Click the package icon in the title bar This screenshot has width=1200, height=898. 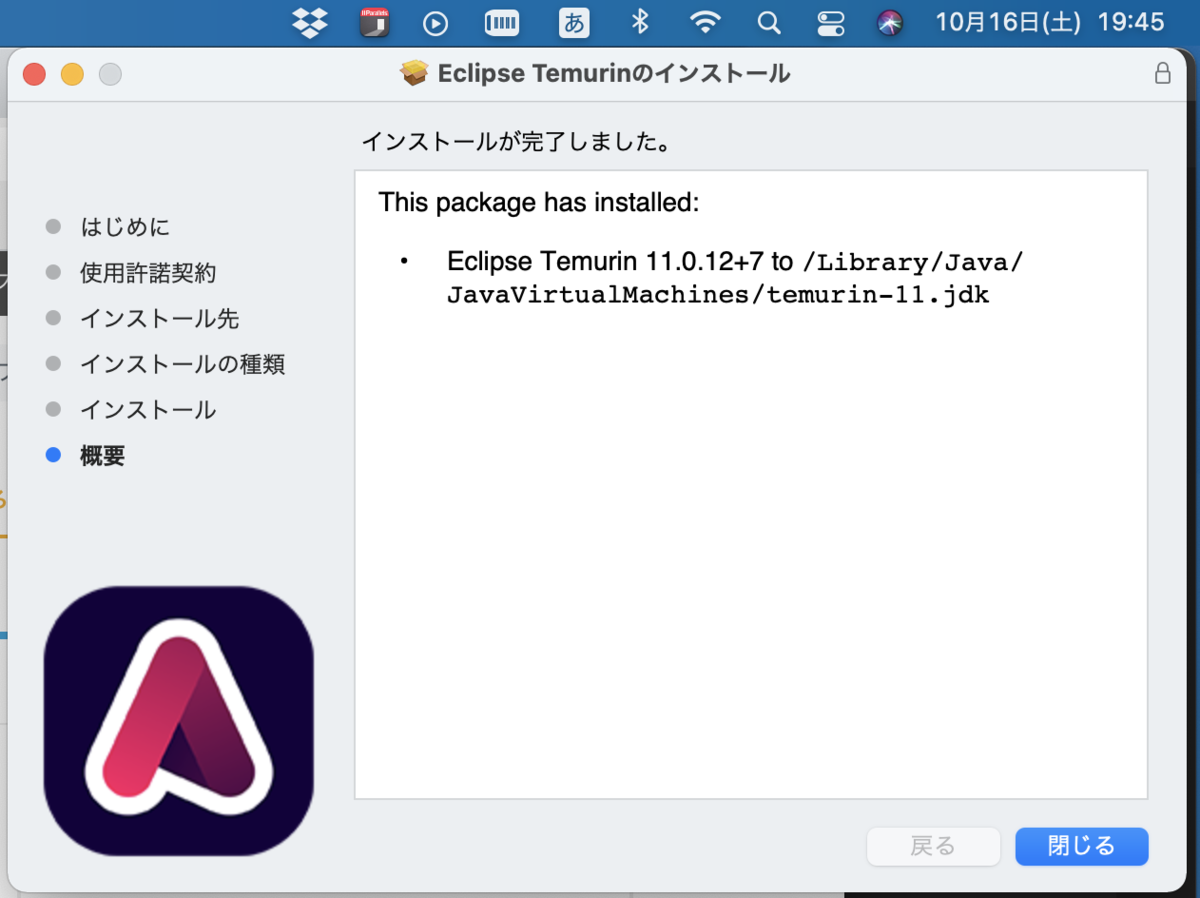pos(413,72)
